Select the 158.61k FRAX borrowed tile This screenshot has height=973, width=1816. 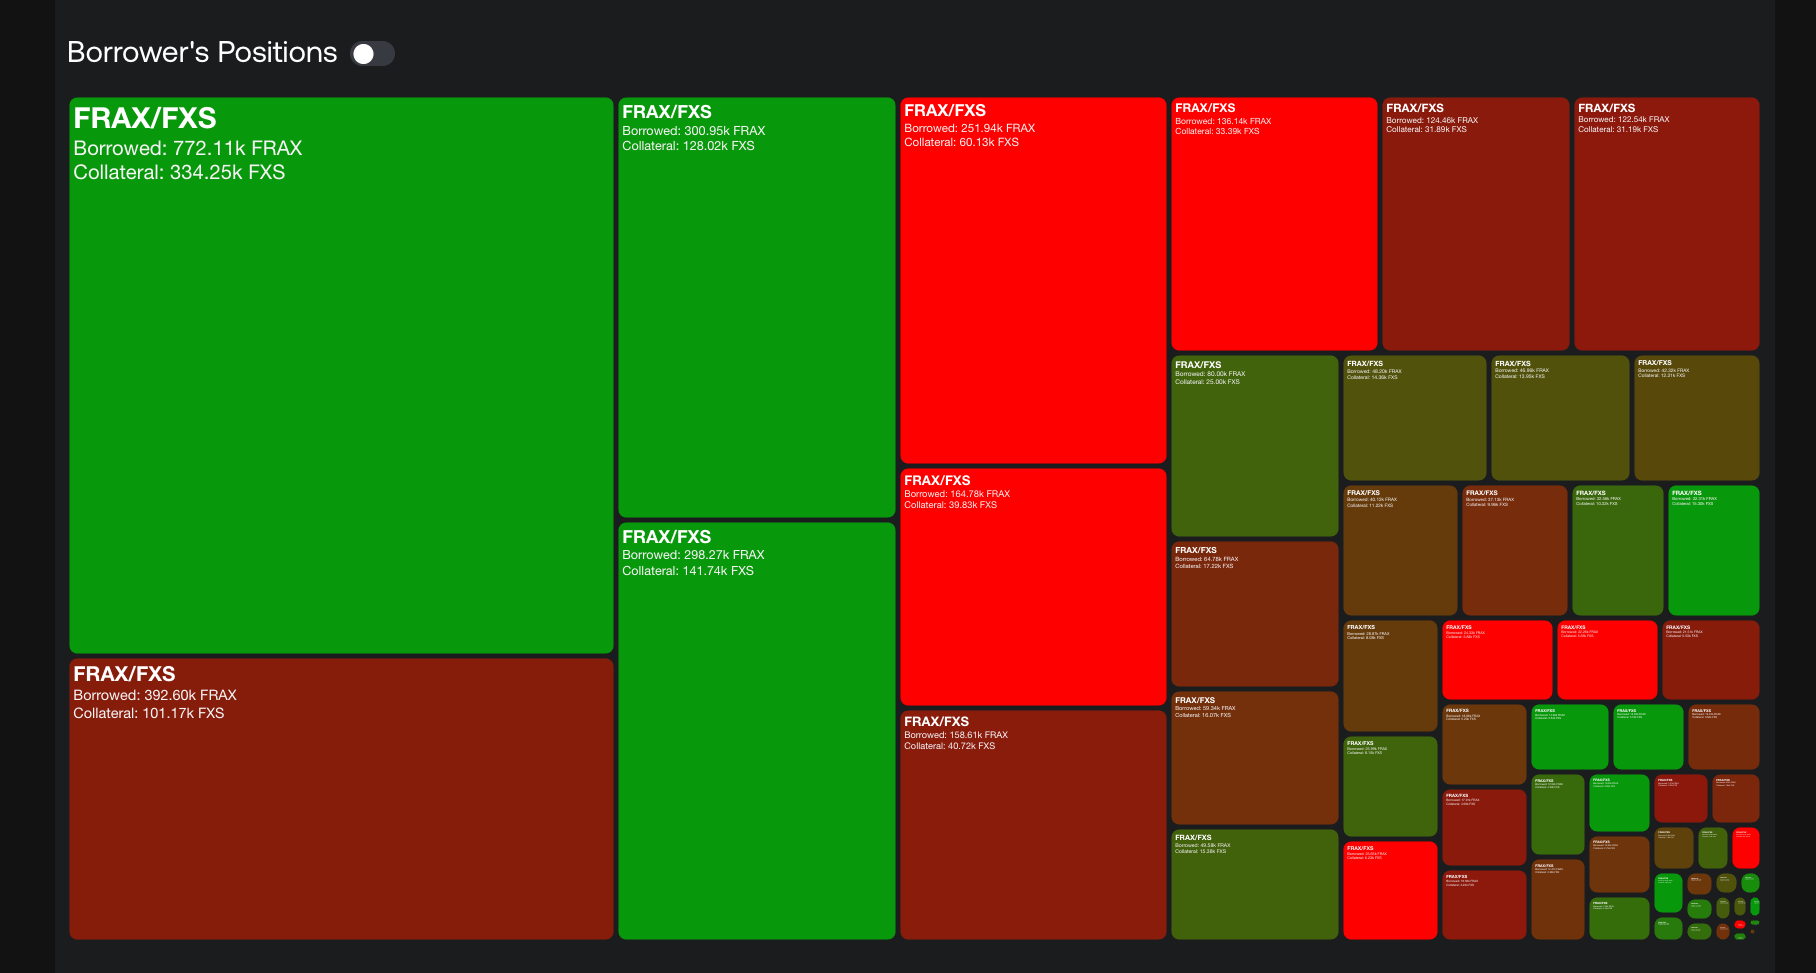pos(1033,824)
